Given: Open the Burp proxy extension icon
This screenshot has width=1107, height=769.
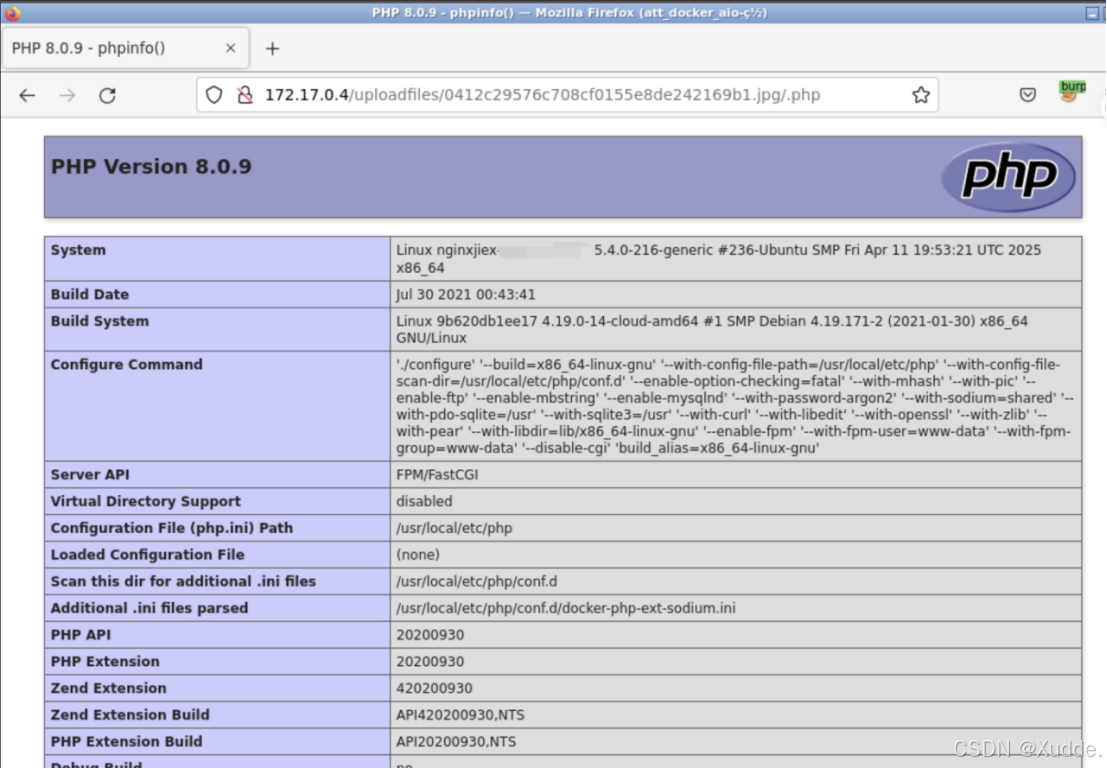Looking at the screenshot, I should (1072, 92).
